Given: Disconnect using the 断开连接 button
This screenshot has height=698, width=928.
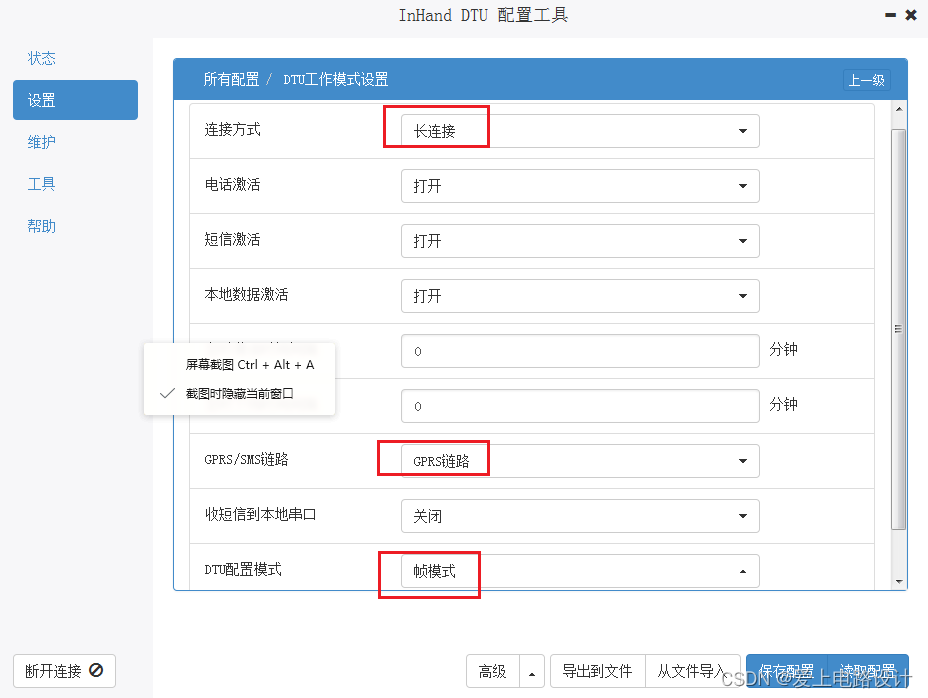Looking at the screenshot, I should [64, 671].
